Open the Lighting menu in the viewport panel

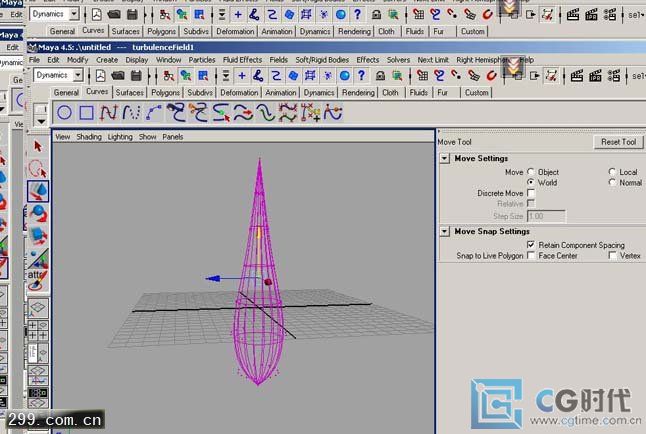(120, 137)
